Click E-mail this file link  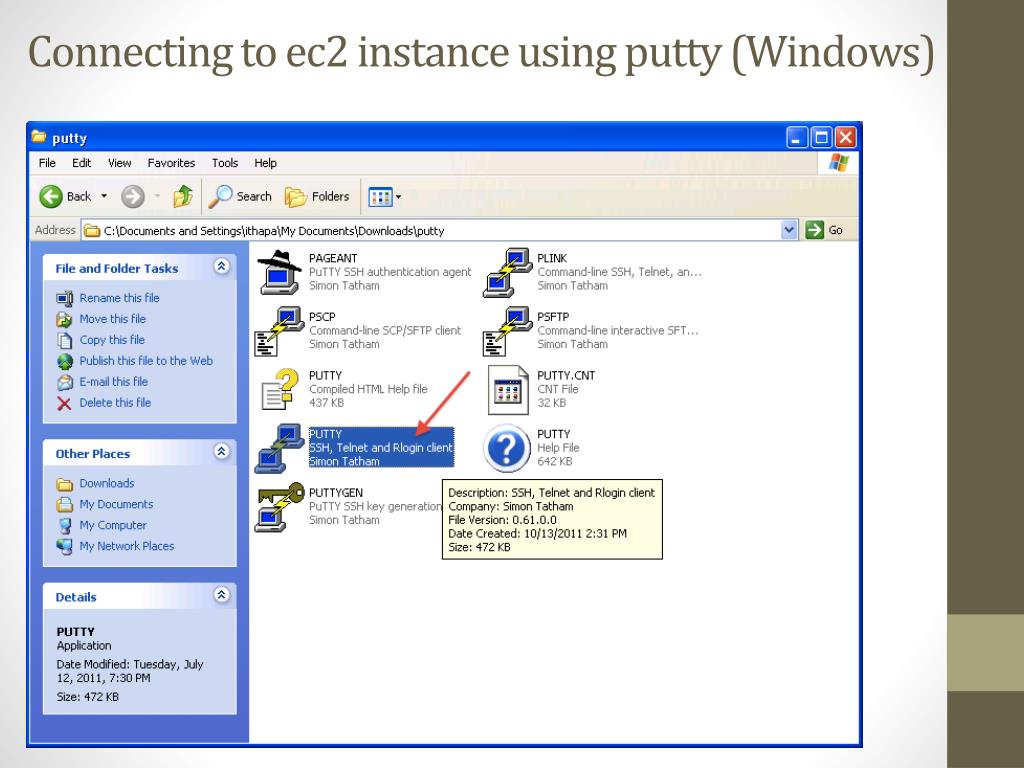(114, 381)
